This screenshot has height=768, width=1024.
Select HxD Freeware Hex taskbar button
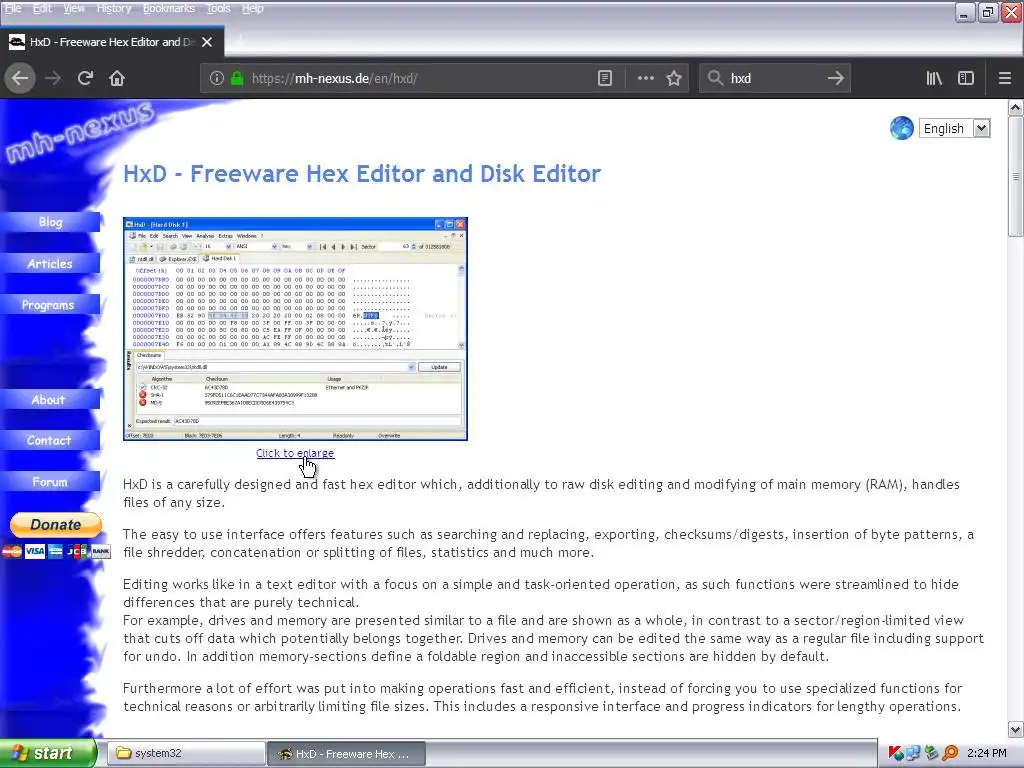pyautogui.click(x=346, y=754)
